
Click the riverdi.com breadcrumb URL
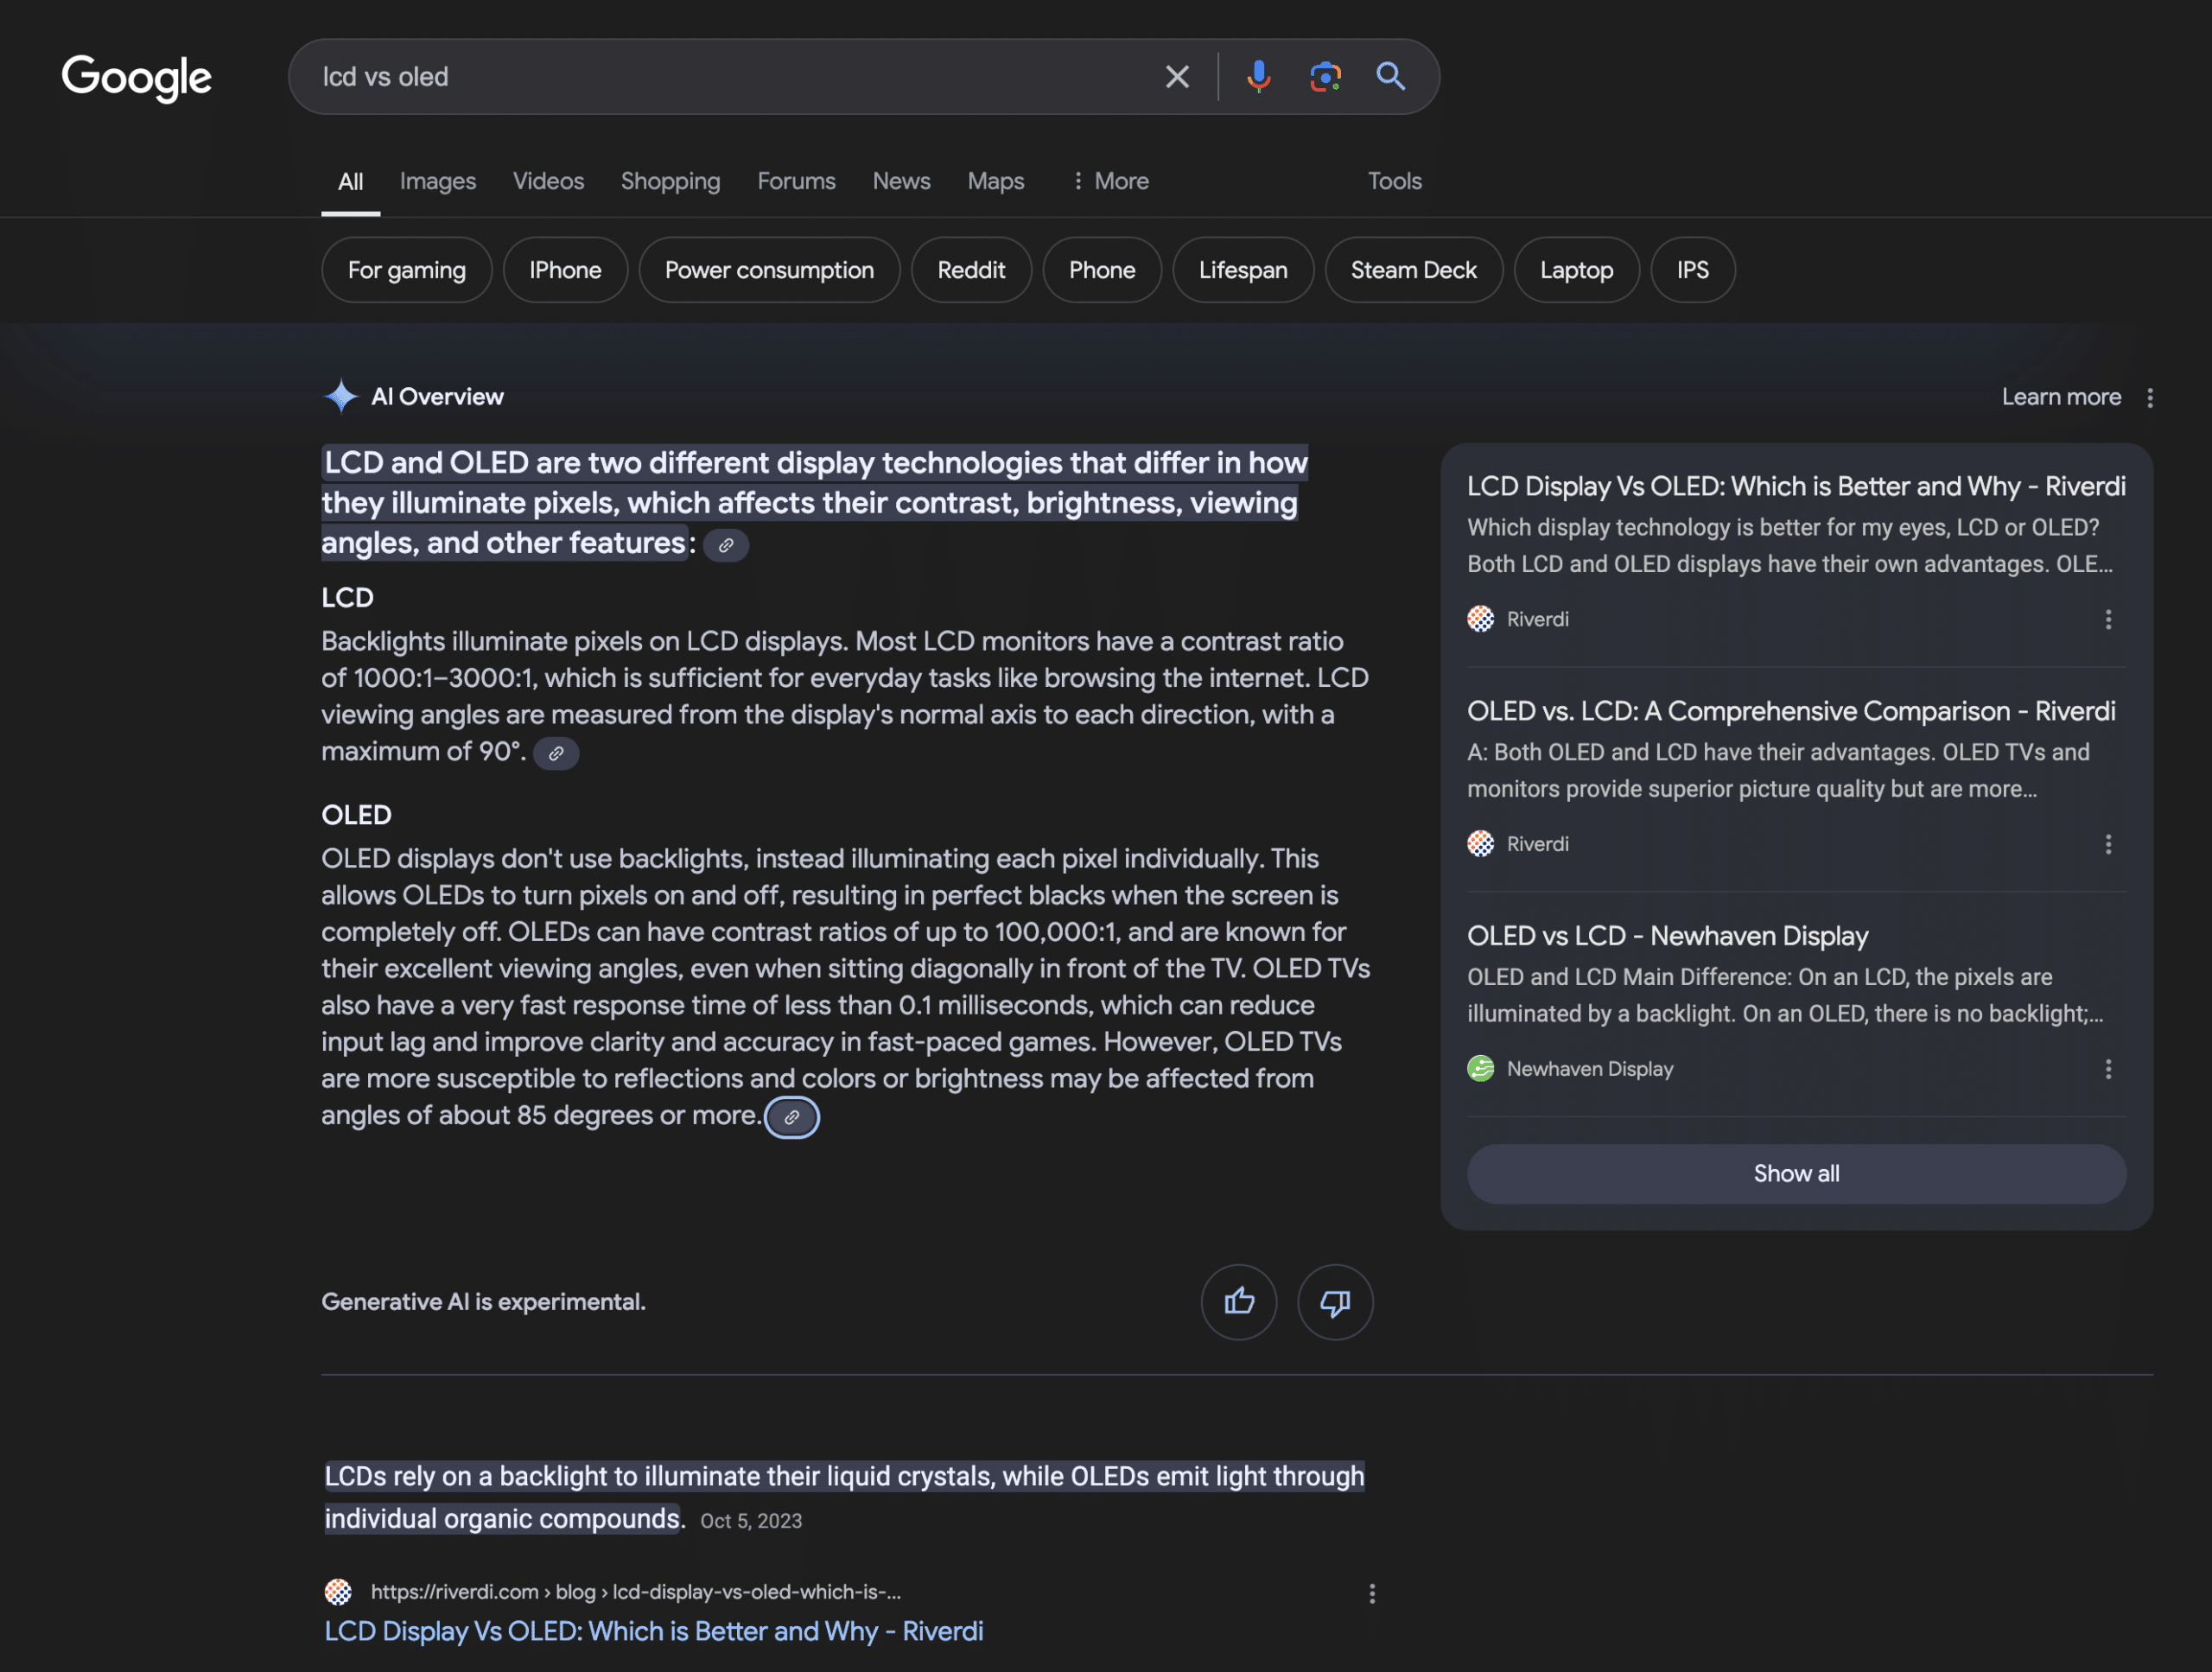pos(636,1592)
